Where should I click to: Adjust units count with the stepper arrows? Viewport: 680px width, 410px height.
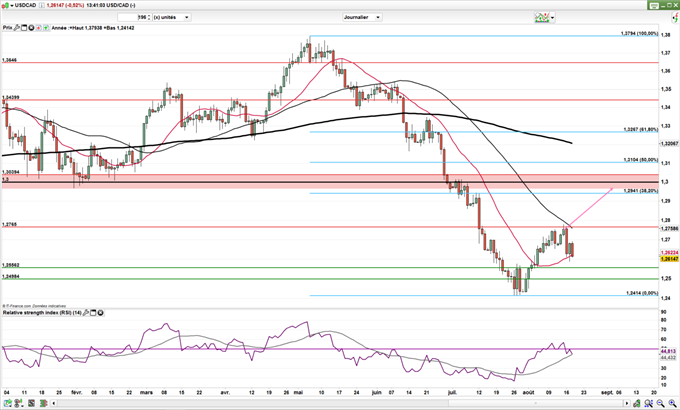click(x=149, y=17)
